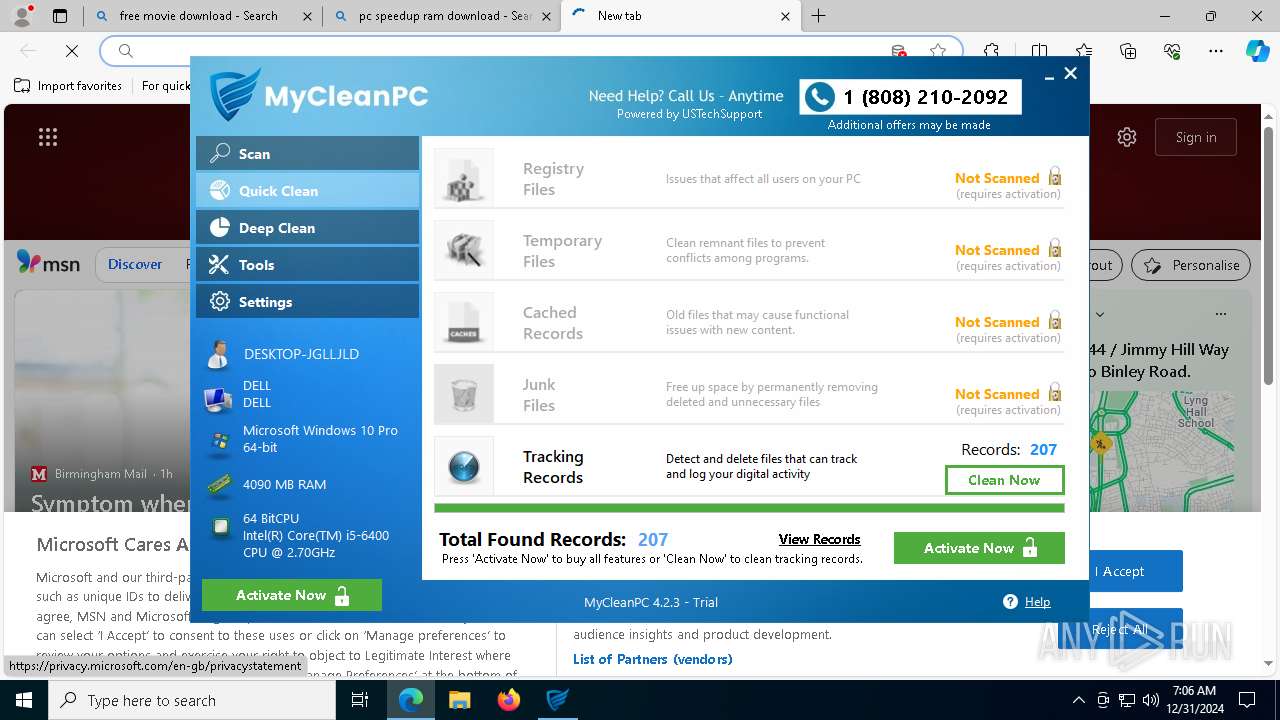The image size is (1280, 720).
Task: Open the taskbar notification center
Action: pyautogui.click(x=1247, y=700)
